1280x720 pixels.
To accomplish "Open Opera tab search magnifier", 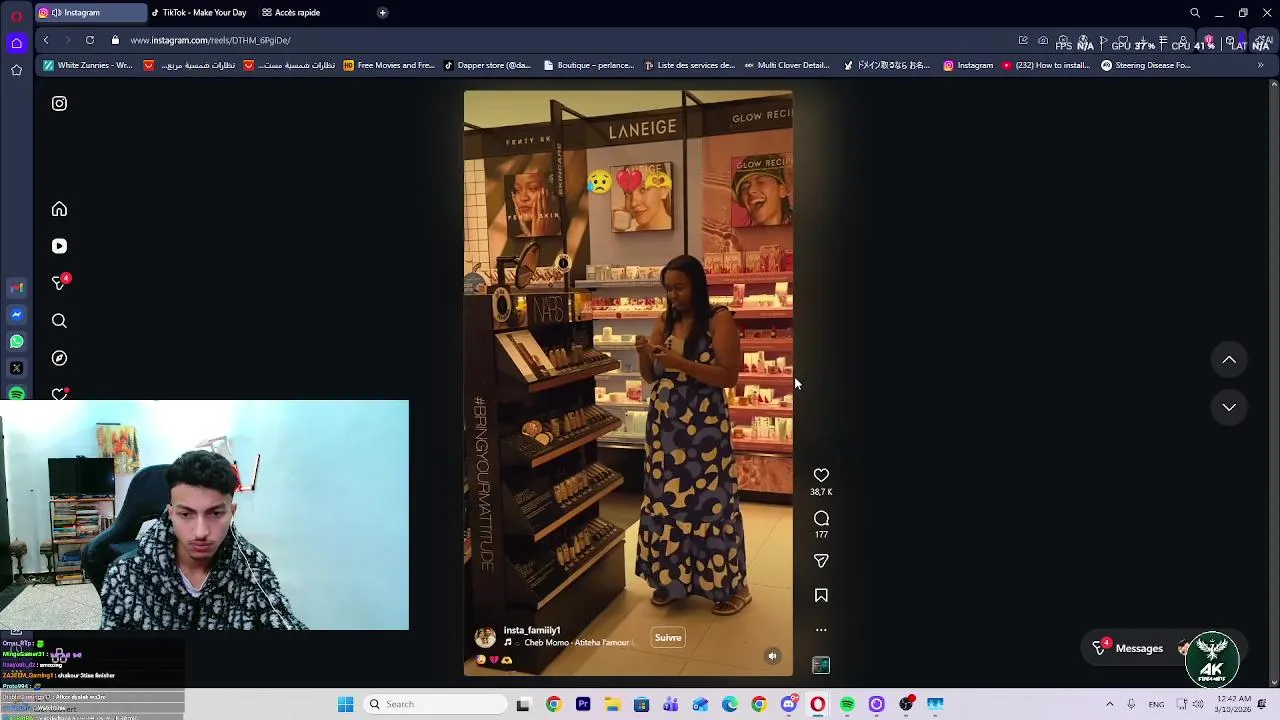I will pyautogui.click(x=1195, y=13).
